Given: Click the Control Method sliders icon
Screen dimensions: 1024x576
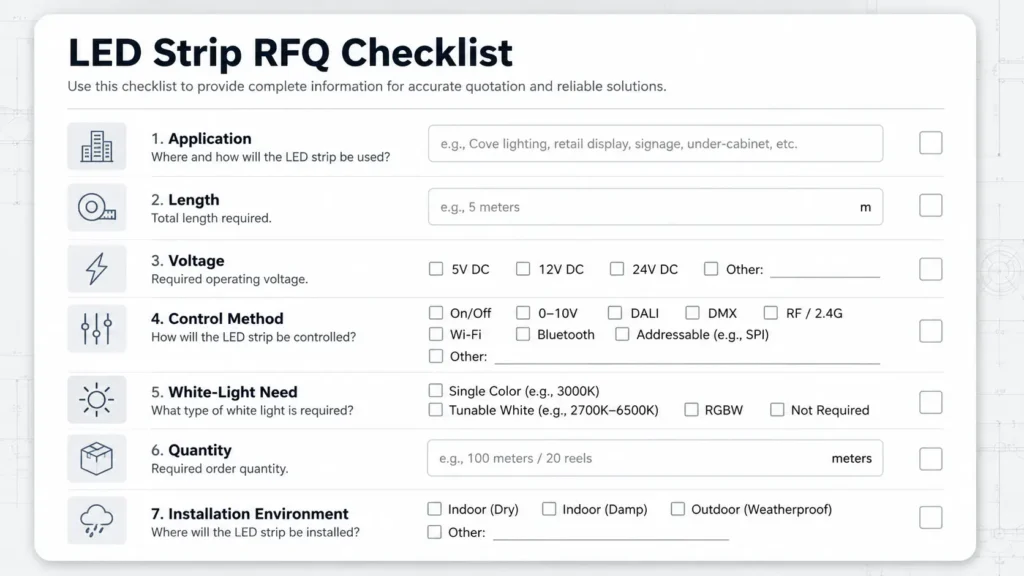Looking at the screenshot, I should 97,328.
